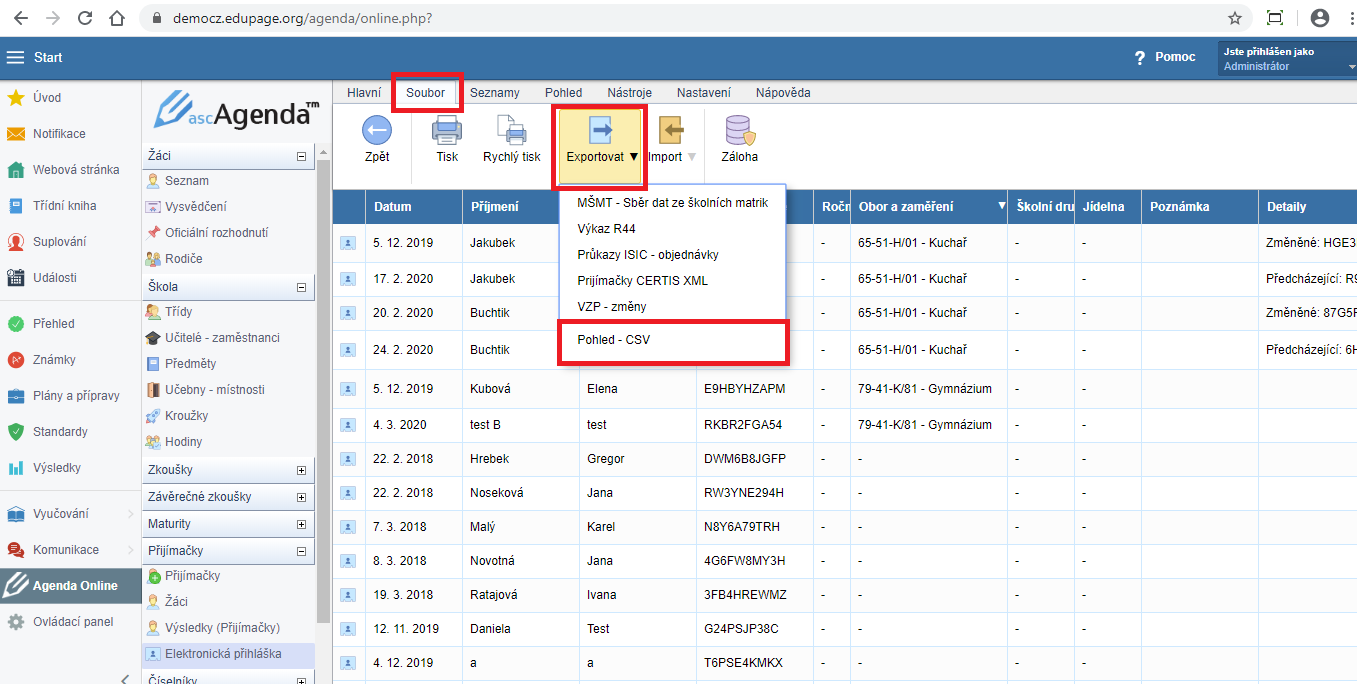Viewport: 1357px width, 684px height.
Task: Open the Start hamburger menu
Action: pos(15,57)
